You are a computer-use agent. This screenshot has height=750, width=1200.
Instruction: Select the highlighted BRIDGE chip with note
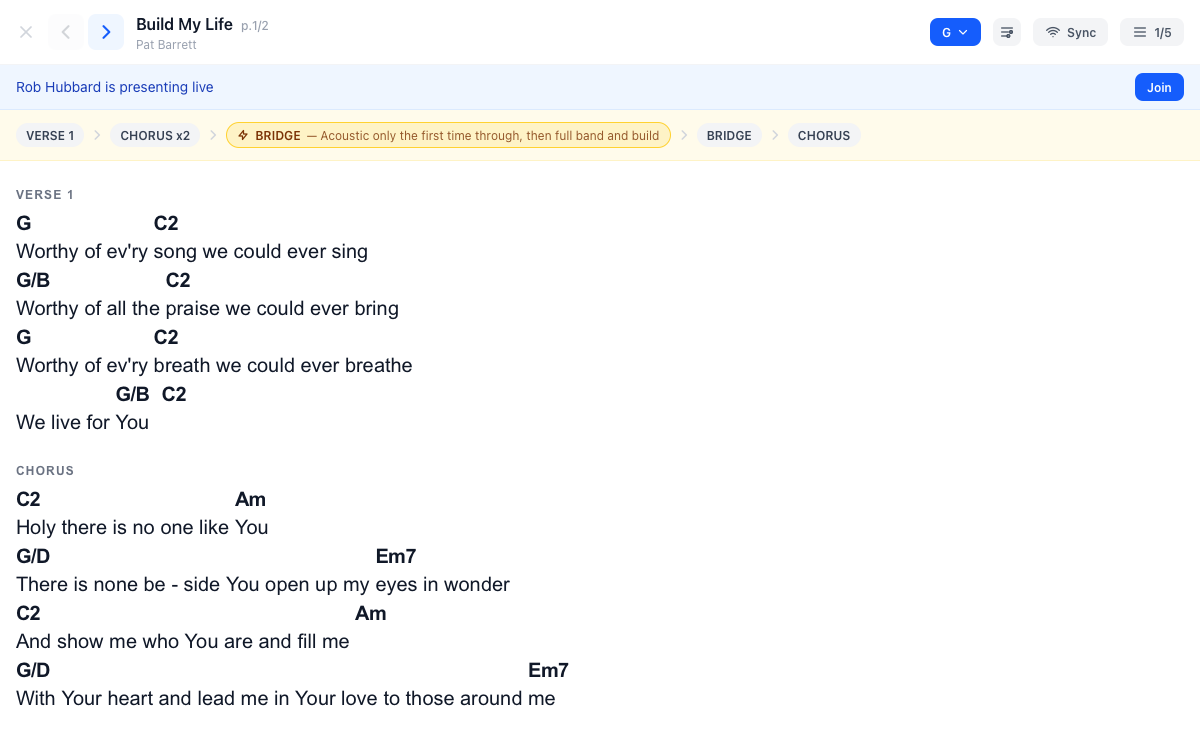(448, 135)
